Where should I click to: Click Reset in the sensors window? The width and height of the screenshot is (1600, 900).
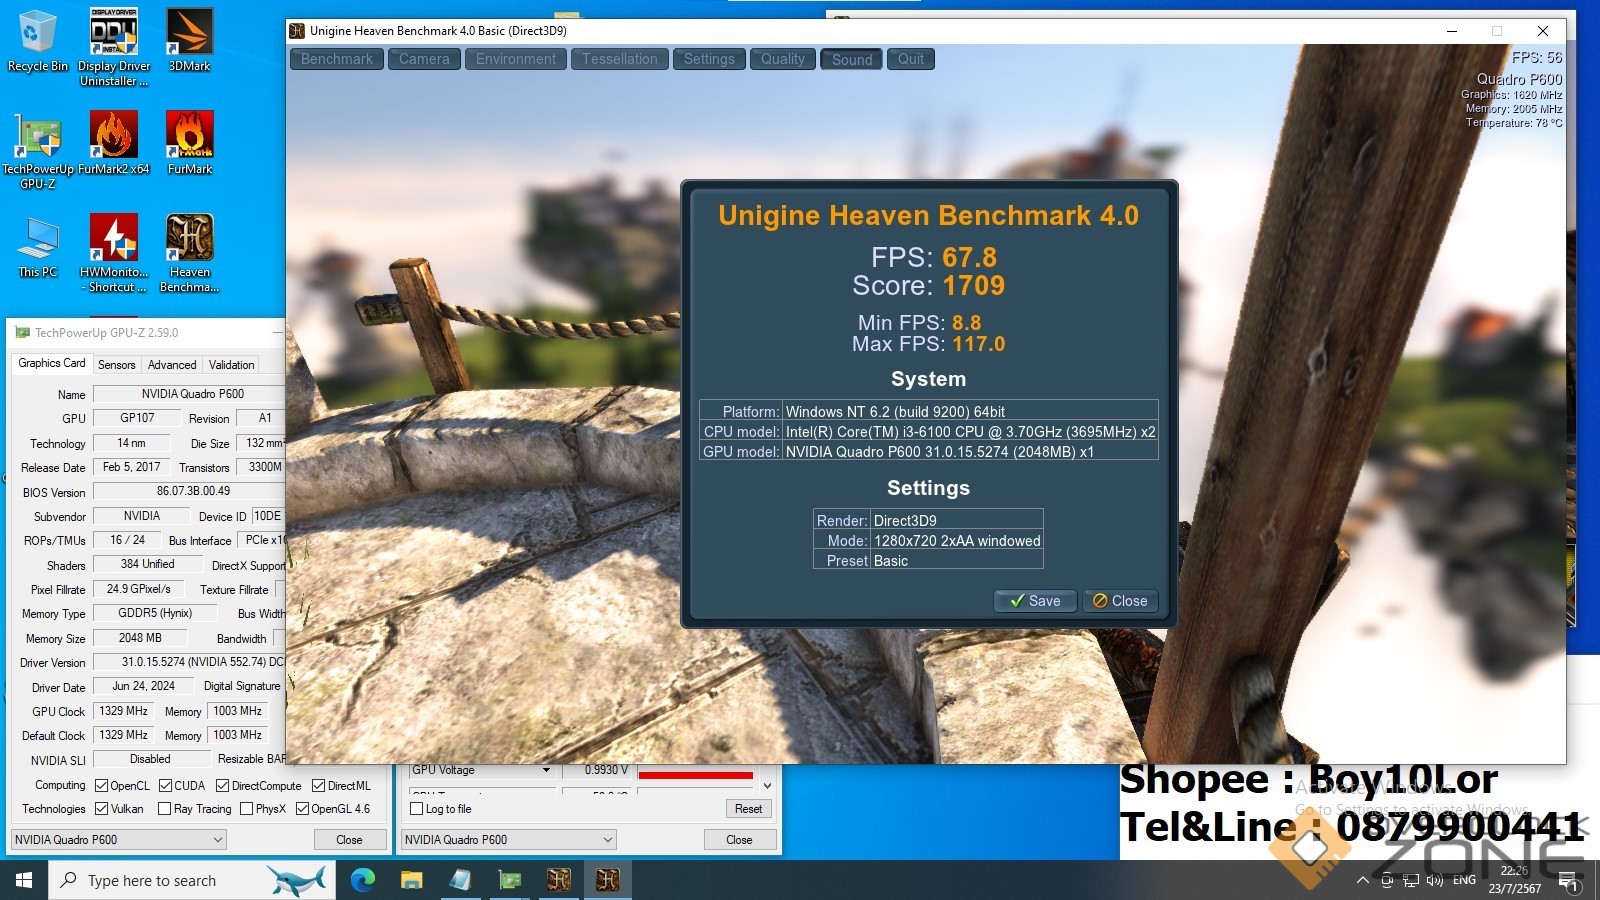(748, 809)
